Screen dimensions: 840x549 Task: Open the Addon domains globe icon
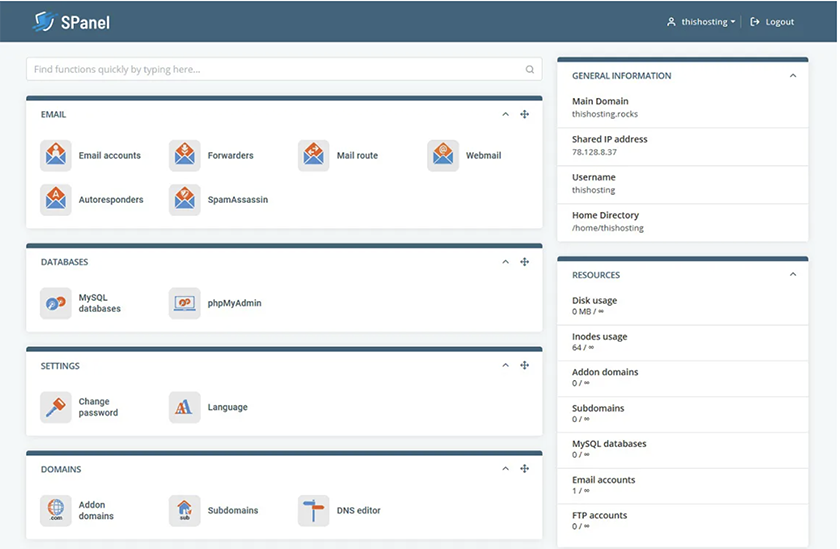[x=56, y=510]
